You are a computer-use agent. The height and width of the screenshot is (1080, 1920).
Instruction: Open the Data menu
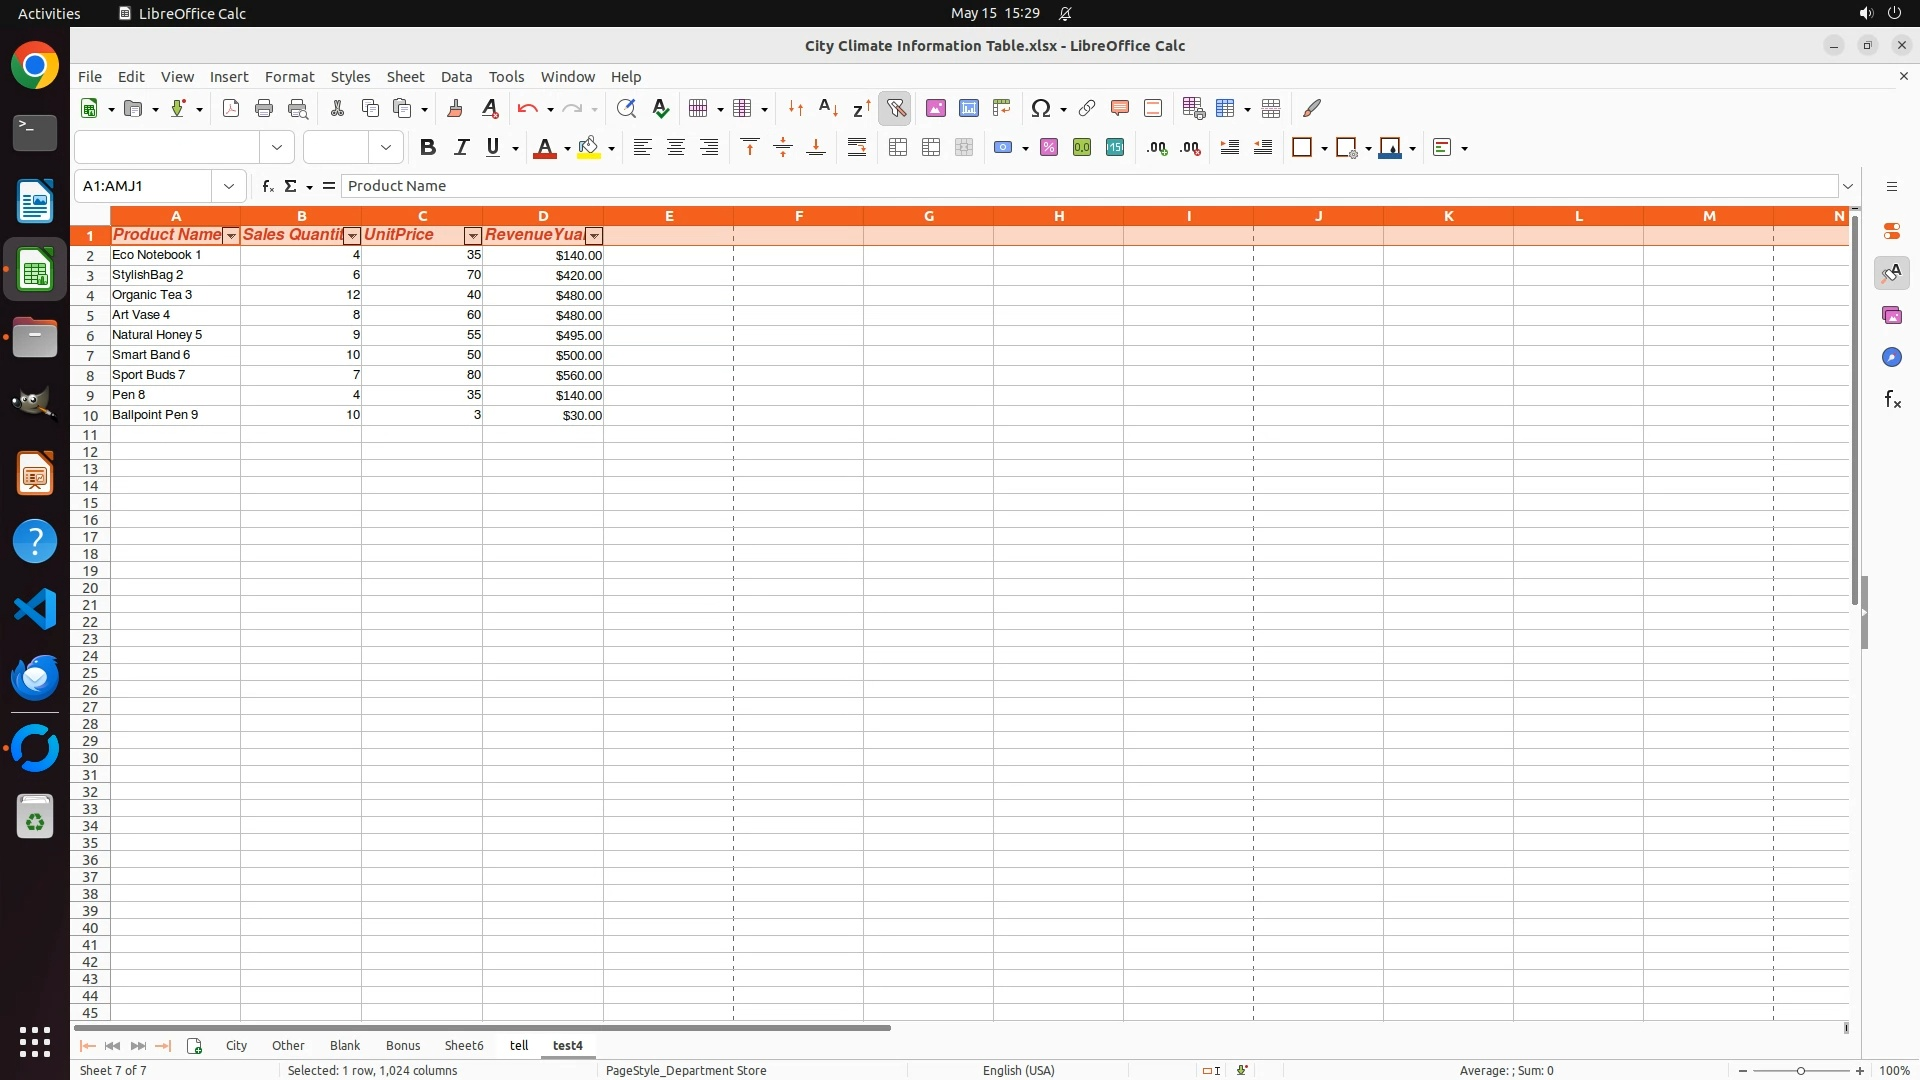[x=456, y=77]
